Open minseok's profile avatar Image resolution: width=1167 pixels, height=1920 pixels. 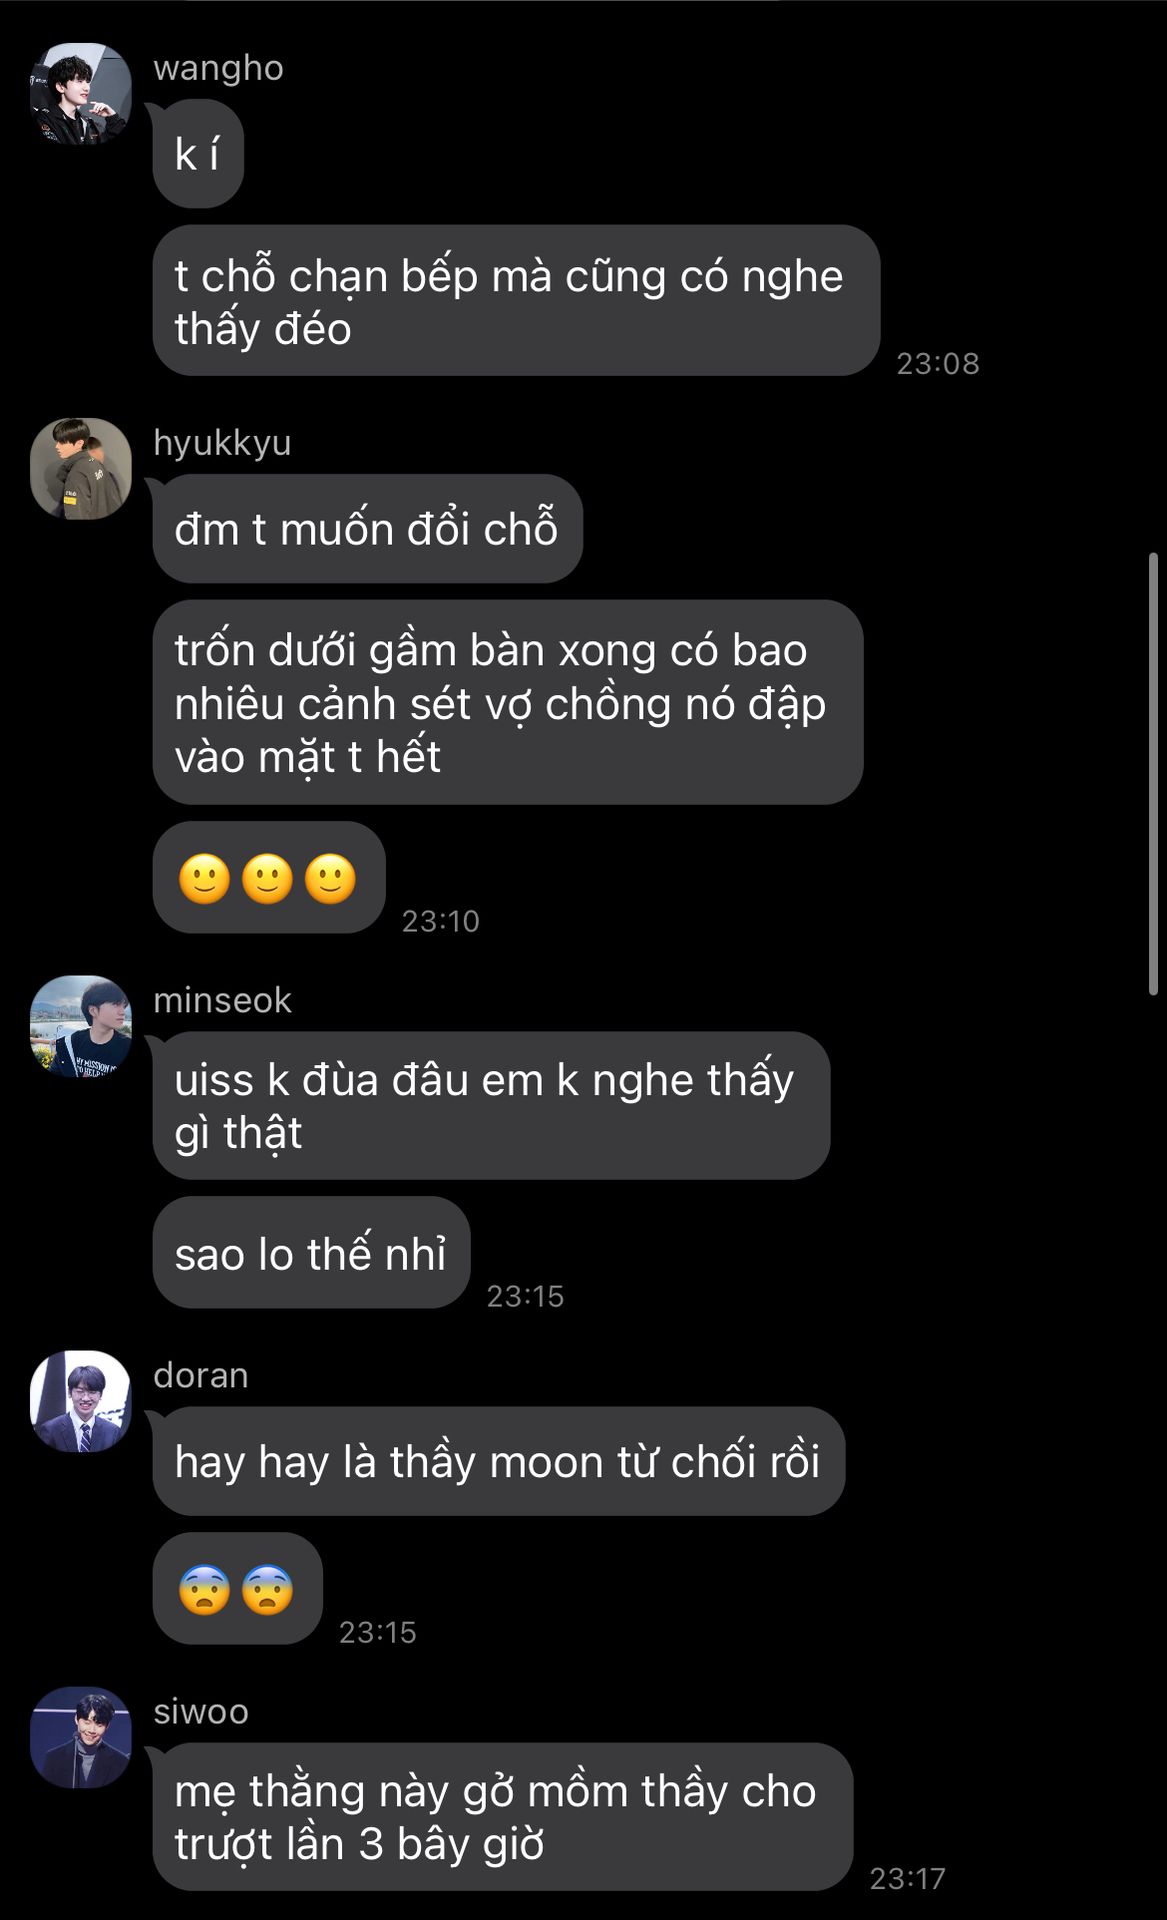tap(81, 1026)
